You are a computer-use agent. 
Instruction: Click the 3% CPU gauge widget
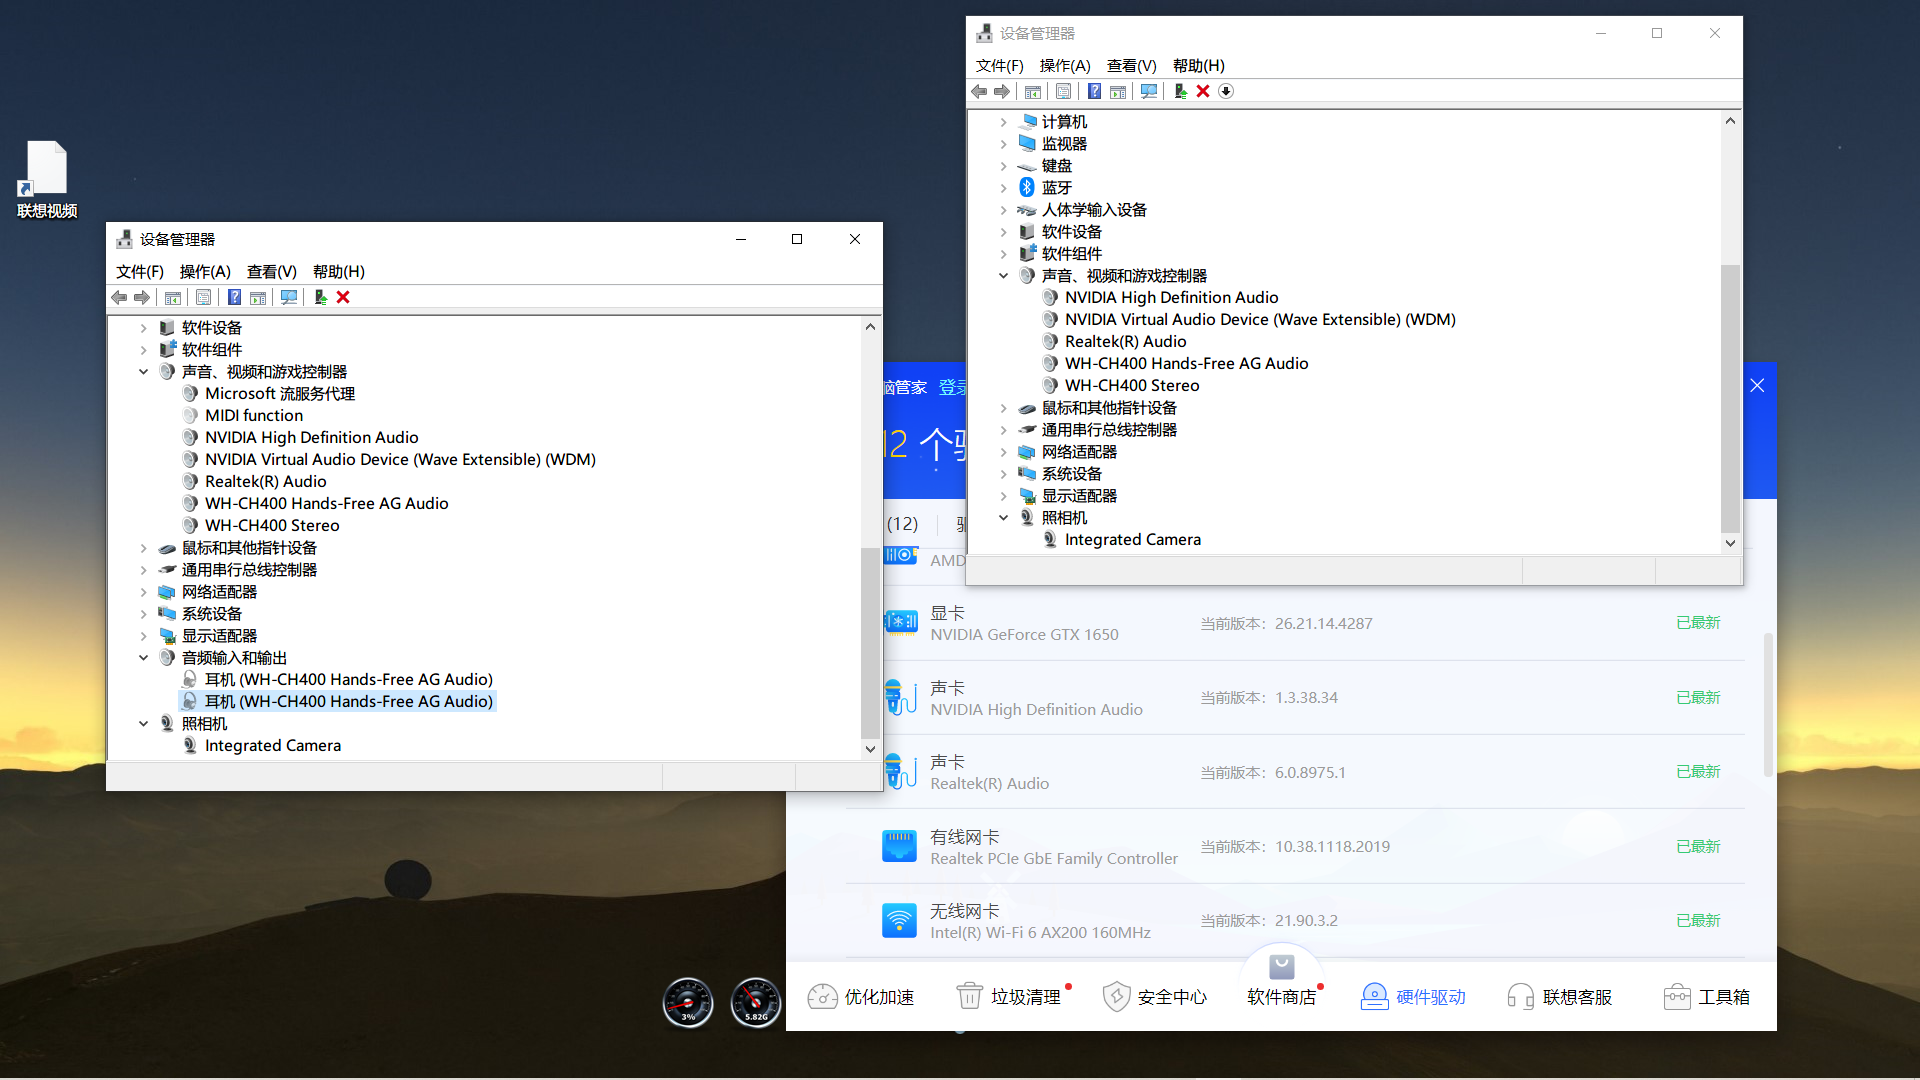pos(688,1002)
